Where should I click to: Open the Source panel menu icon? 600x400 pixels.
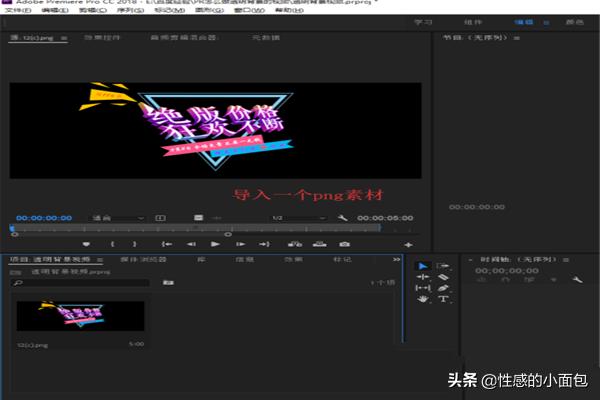coord(64,38)
